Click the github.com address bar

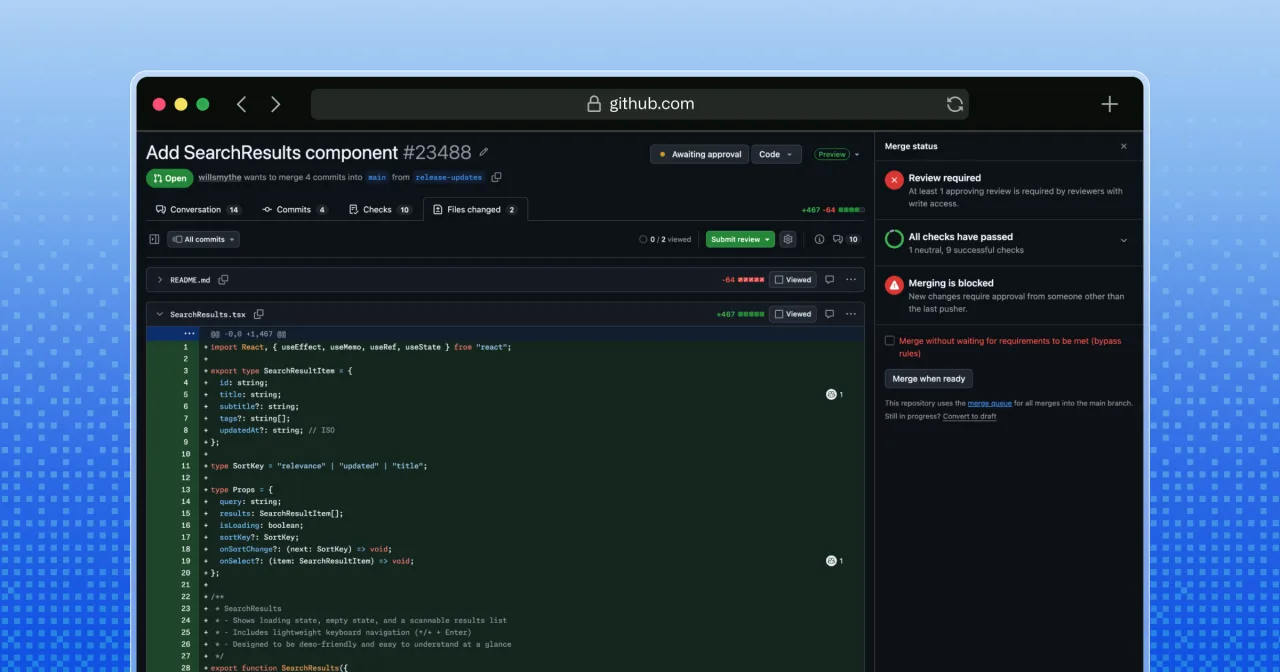(639, 104)
